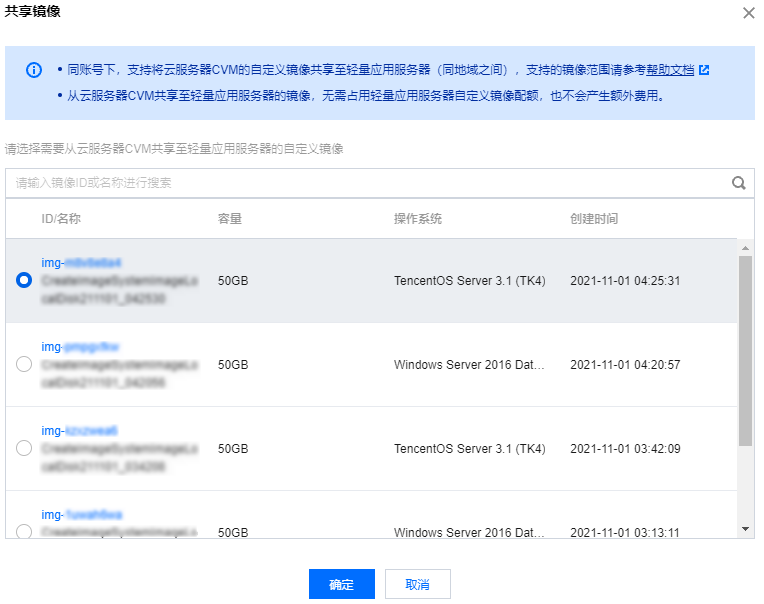This screenshot has width=764, height=604.
Task: Click the 操作系统 column header
Action: pos(418,219)
